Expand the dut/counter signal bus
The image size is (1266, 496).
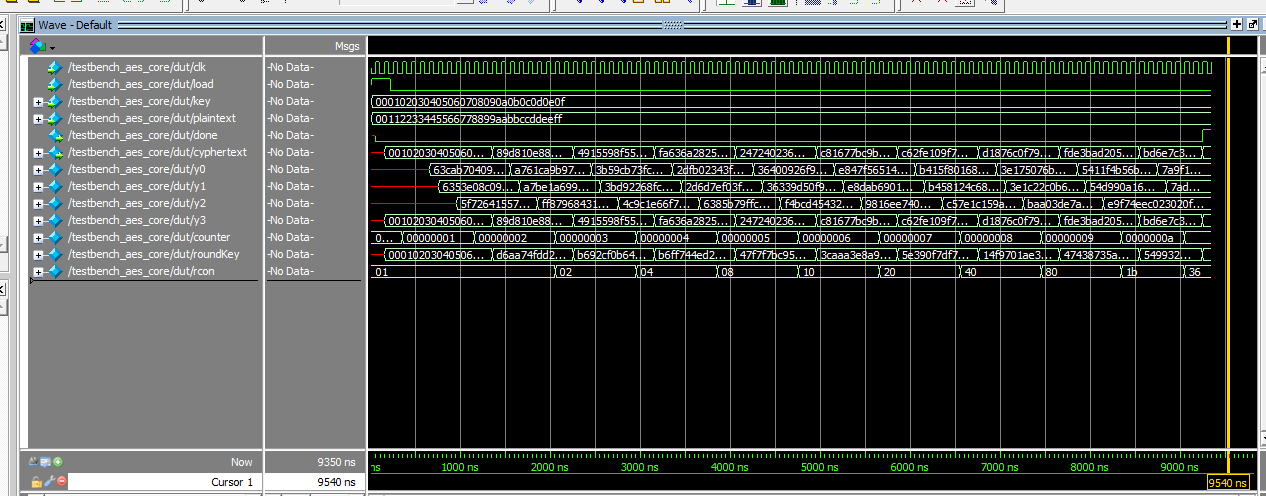point(38,238)
